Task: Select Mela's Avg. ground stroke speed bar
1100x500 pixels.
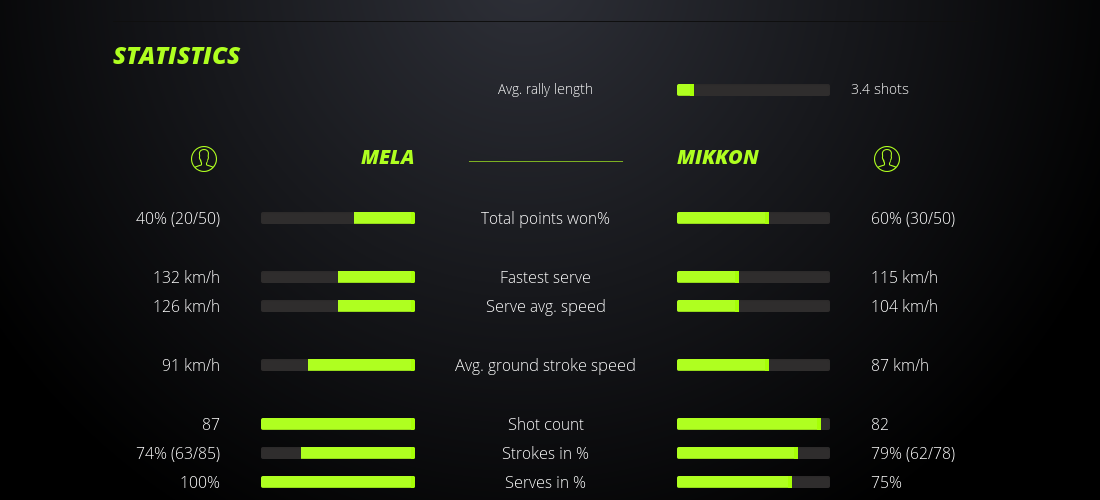Action: [338, 365]
